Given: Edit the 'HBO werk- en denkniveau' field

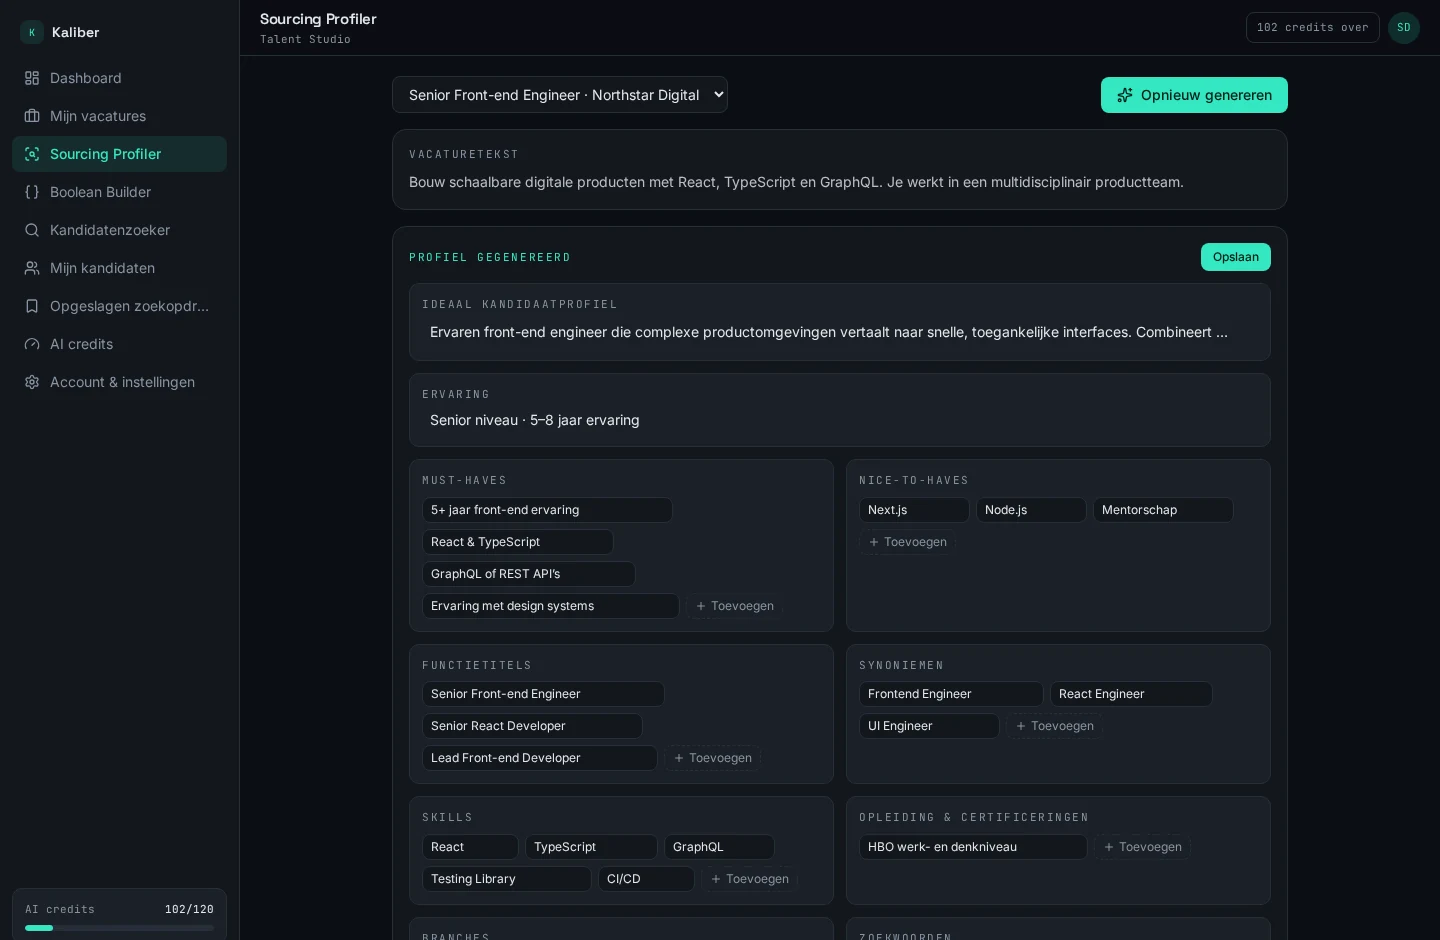Looking at the screenshot, I should (973, 847).
